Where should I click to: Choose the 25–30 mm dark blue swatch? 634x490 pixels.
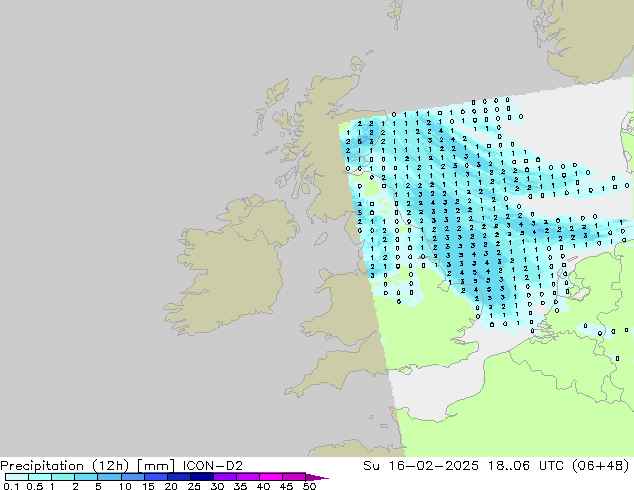click(202, 477)
